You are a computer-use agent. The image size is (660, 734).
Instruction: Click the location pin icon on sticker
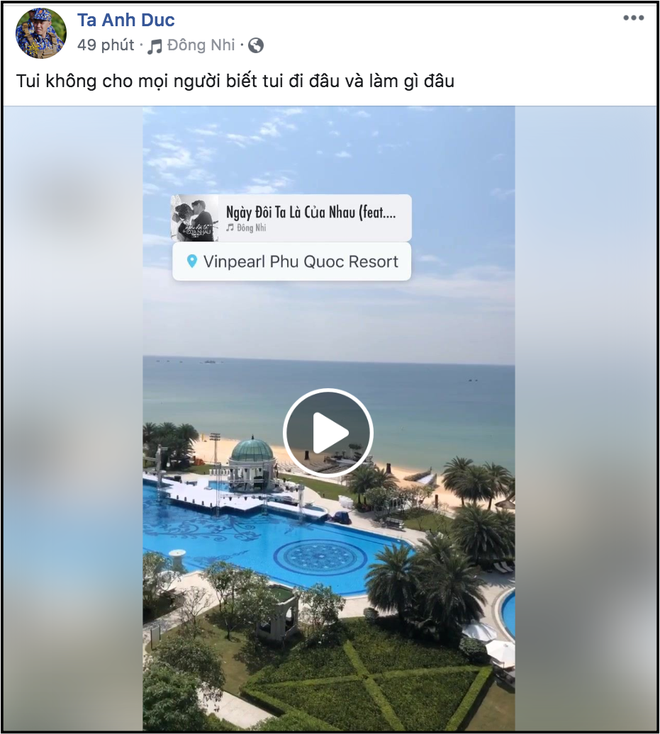(x=191, y=261)
